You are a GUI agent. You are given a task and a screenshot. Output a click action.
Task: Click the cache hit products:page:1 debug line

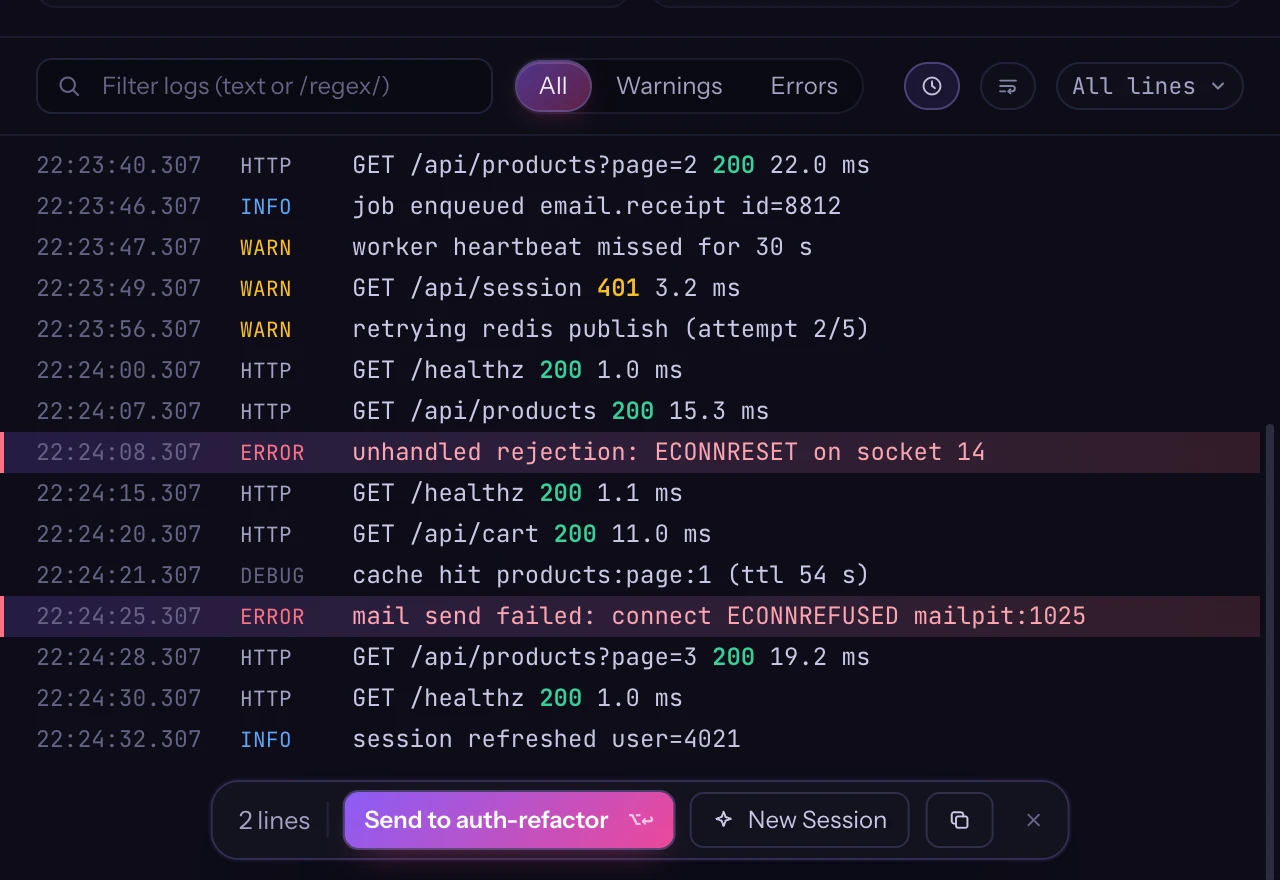pos(632,575)
